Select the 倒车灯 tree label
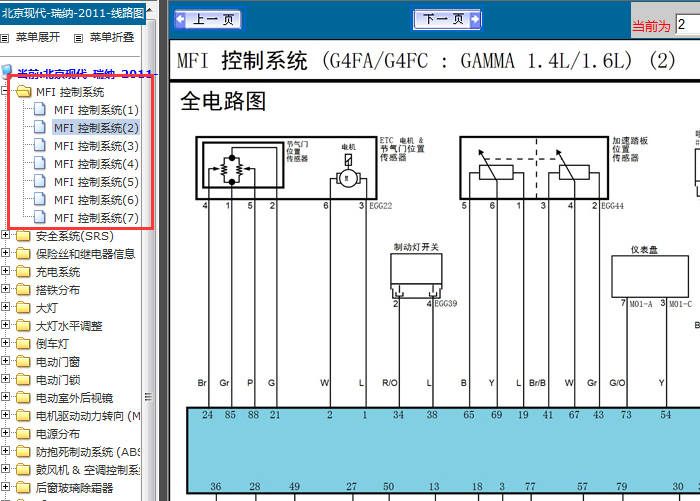This screenshot has width=700, height=501. 52,344
